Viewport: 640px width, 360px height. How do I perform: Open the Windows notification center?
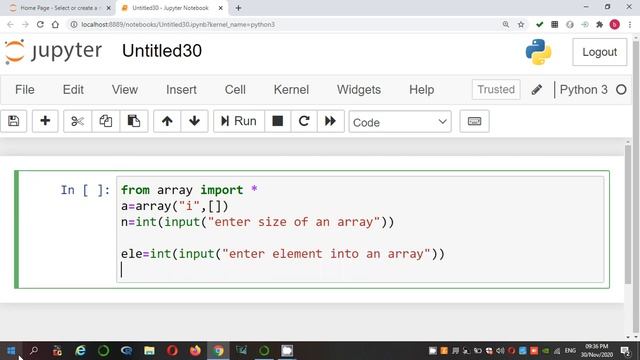(625, 351)
